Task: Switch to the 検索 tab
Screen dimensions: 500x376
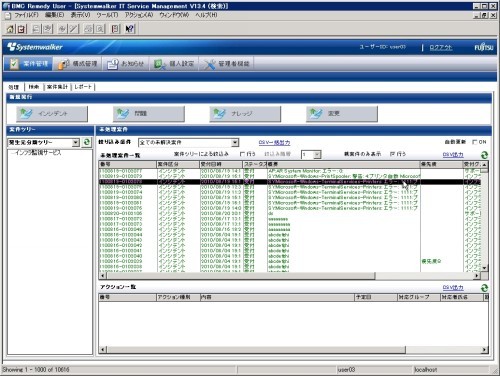Action: [x=34, y=87]
